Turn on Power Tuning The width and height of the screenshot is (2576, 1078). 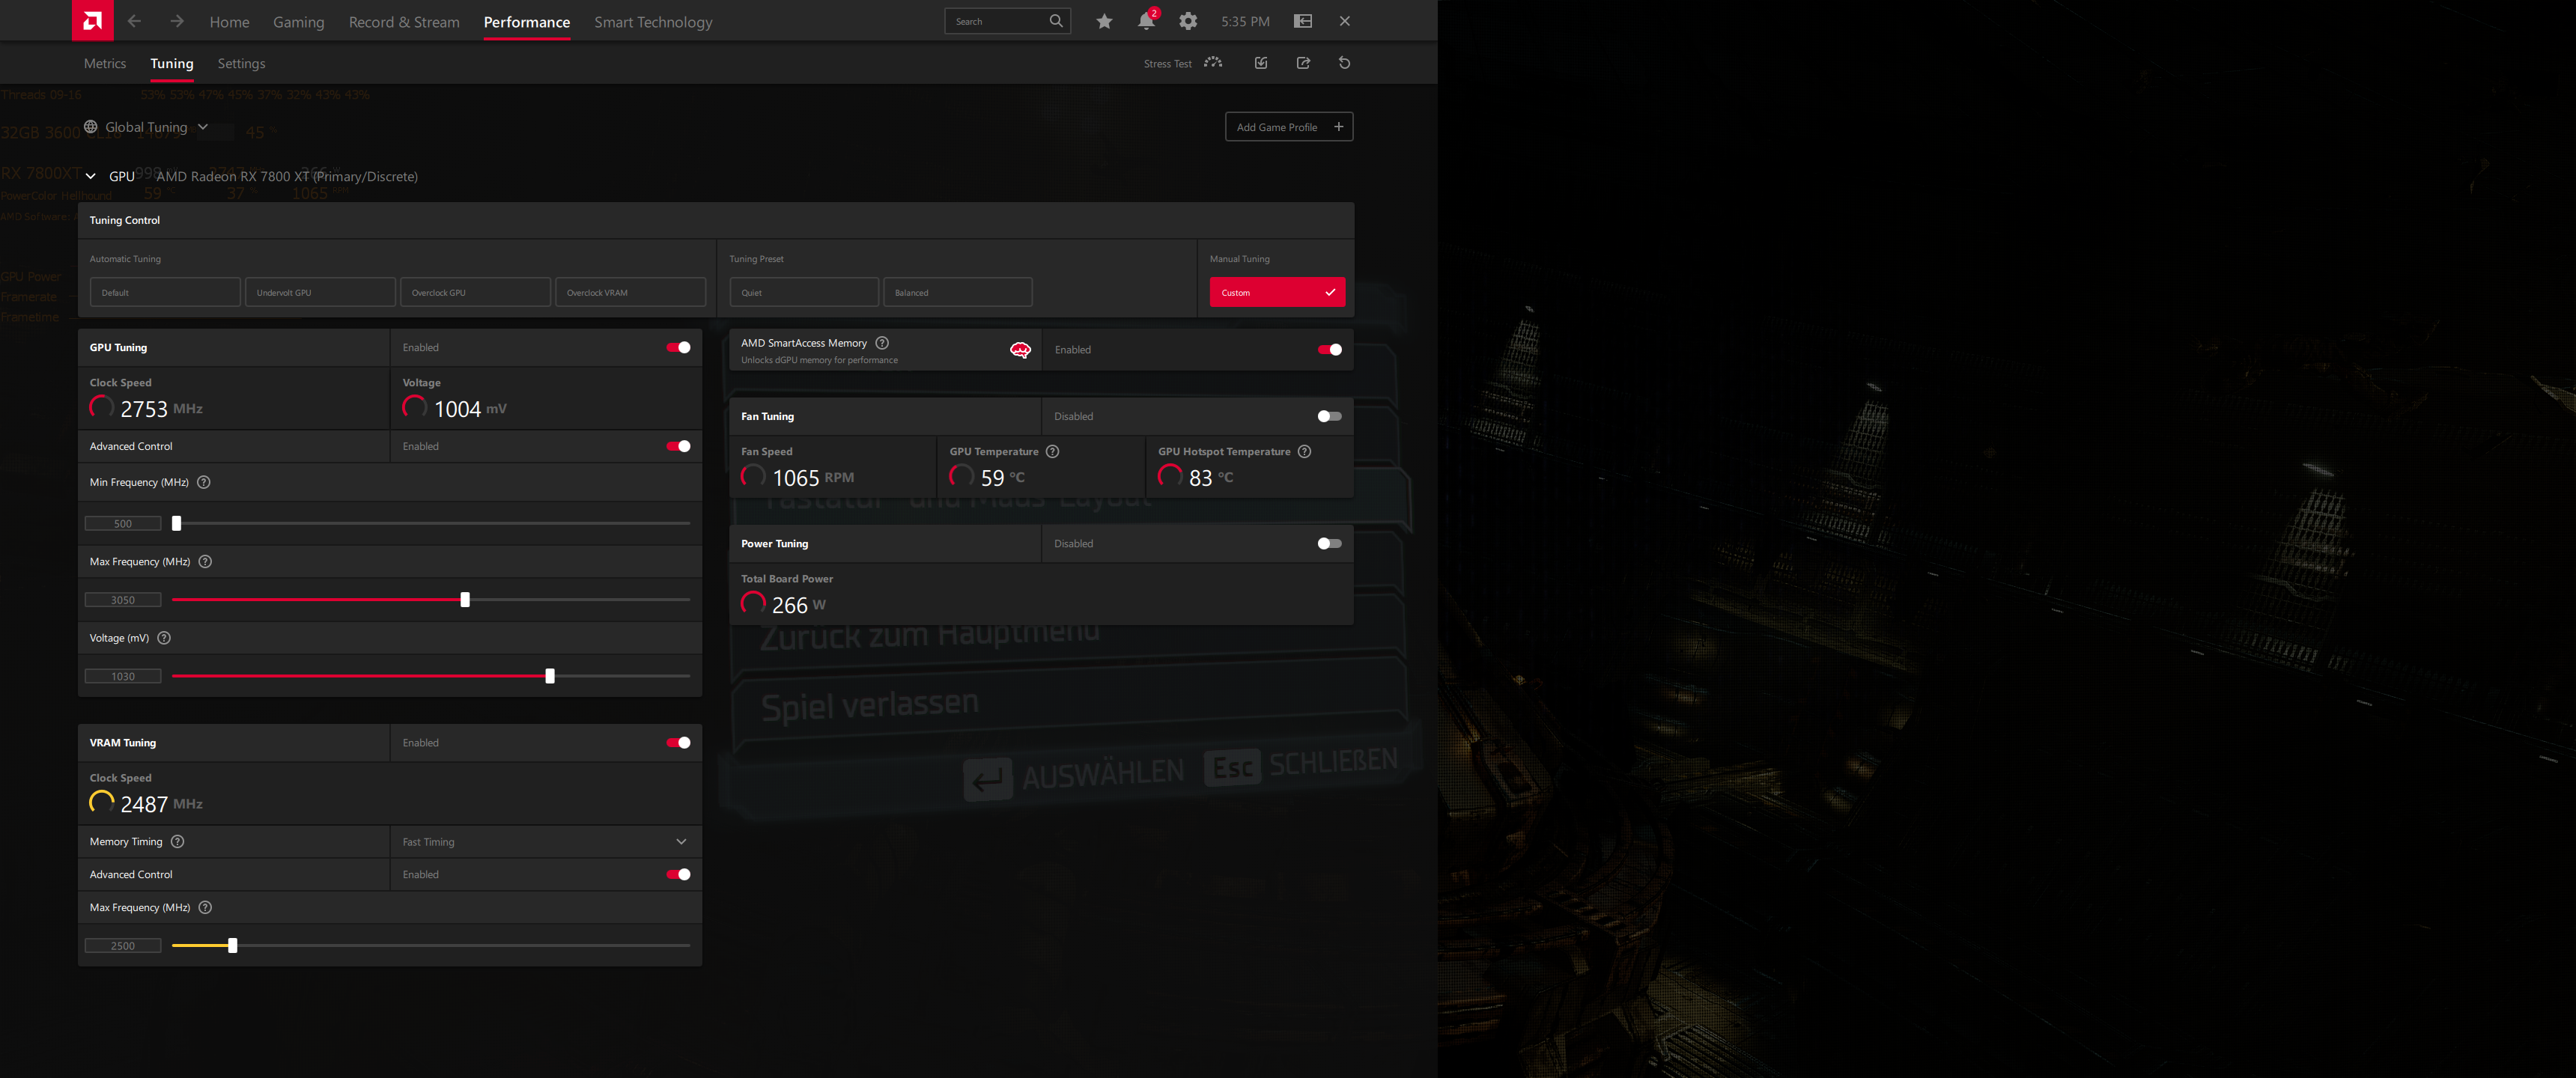click(x=1329, y=543)
